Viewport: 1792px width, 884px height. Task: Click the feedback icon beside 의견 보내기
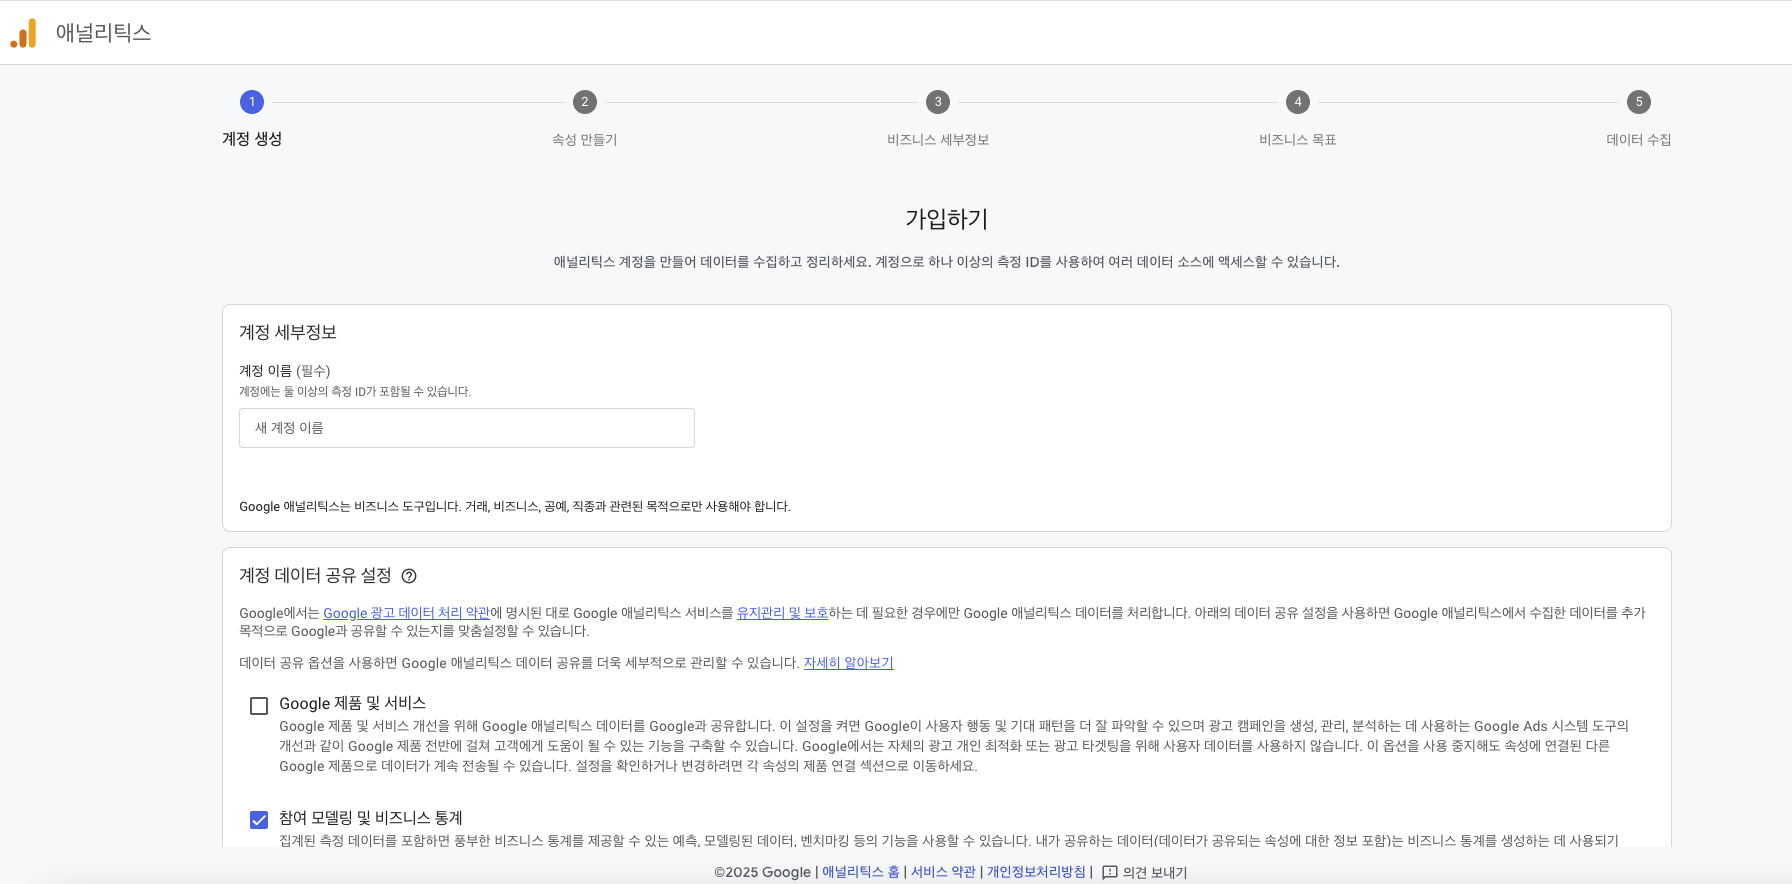[x=1109, y=872]
